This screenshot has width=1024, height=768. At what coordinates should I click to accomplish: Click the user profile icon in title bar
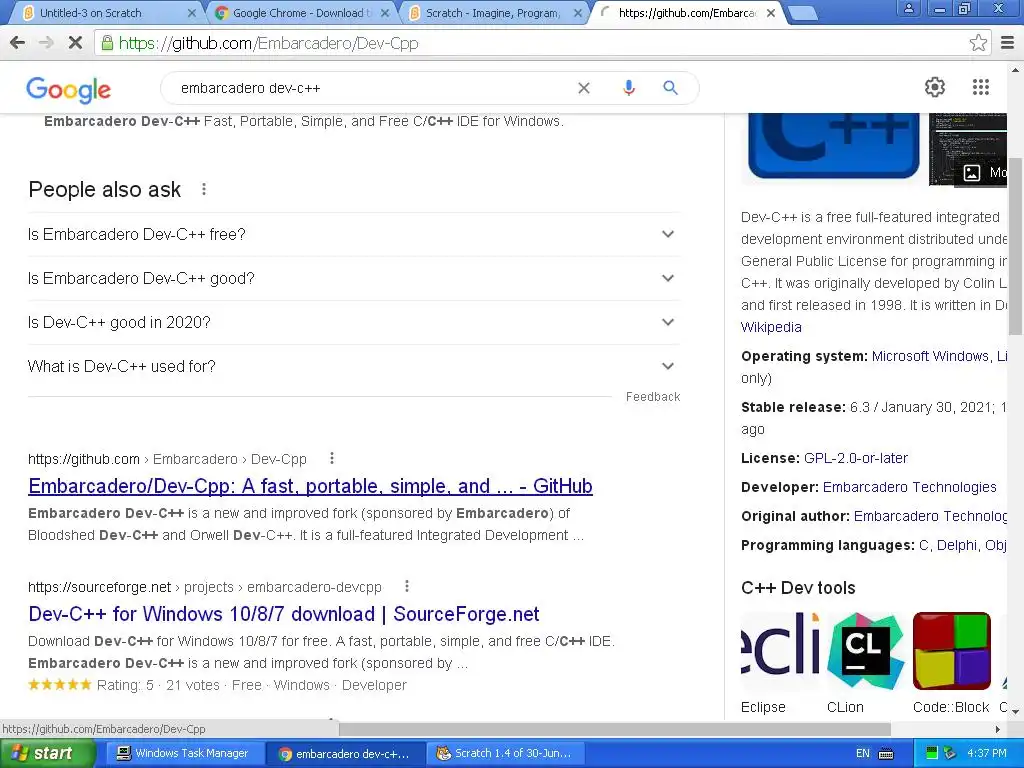coord(908,8)
